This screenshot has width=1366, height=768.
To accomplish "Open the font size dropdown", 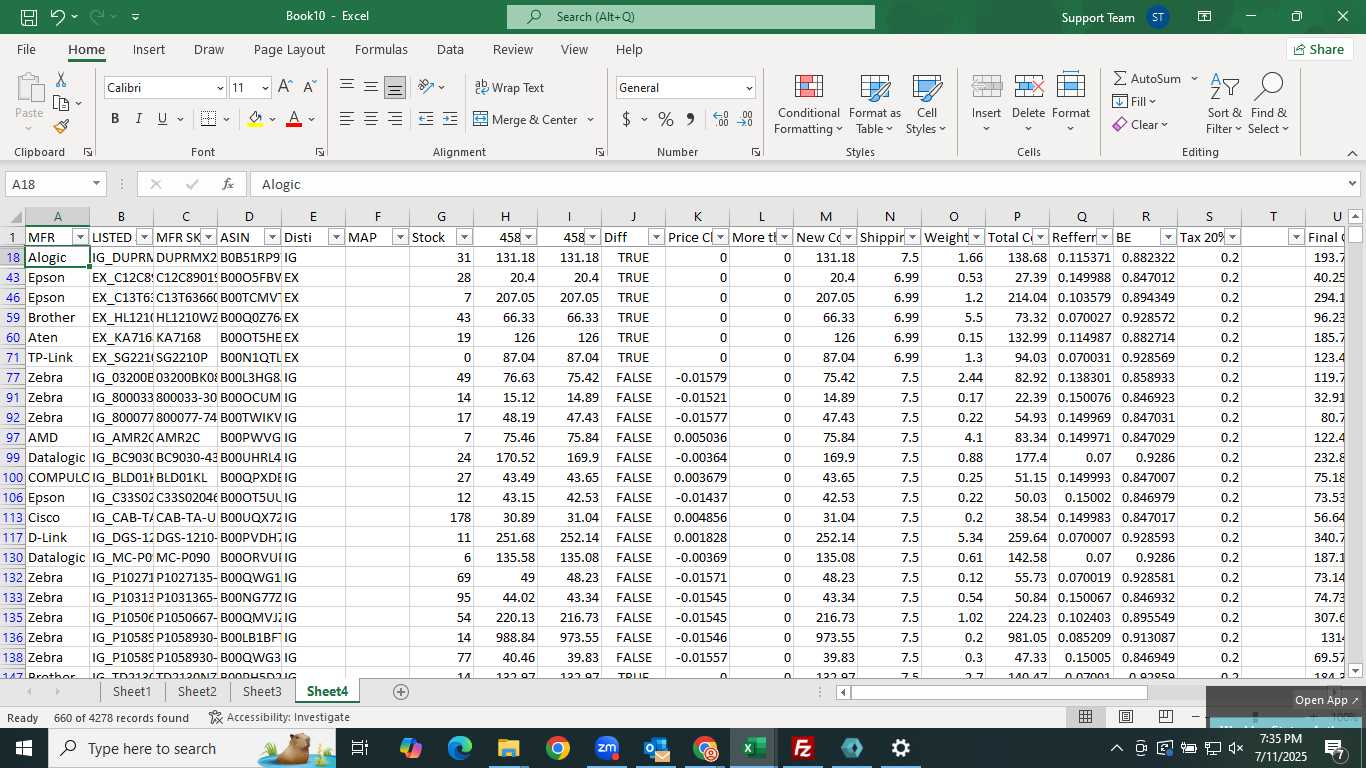I will coord(265,88).
